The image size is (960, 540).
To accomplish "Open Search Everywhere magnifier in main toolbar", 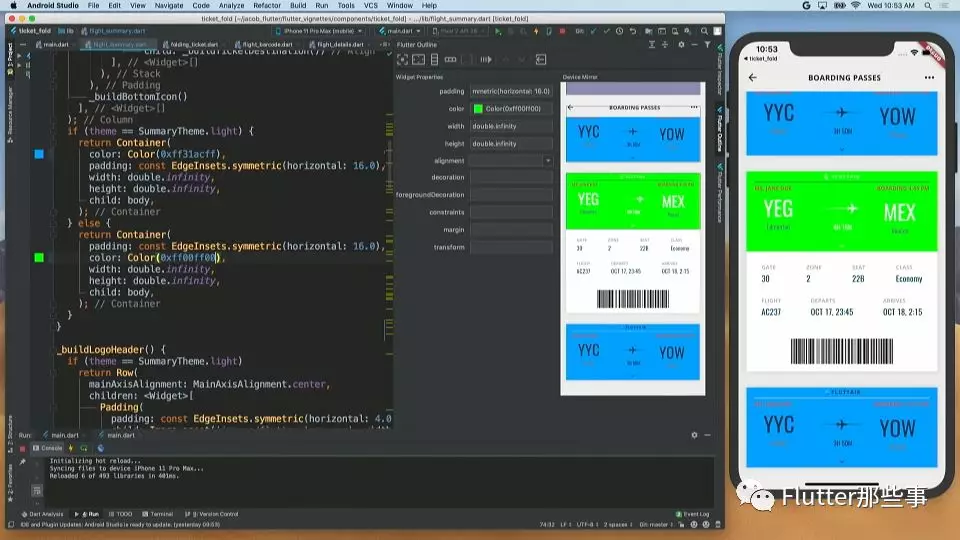I will point(704,31).
